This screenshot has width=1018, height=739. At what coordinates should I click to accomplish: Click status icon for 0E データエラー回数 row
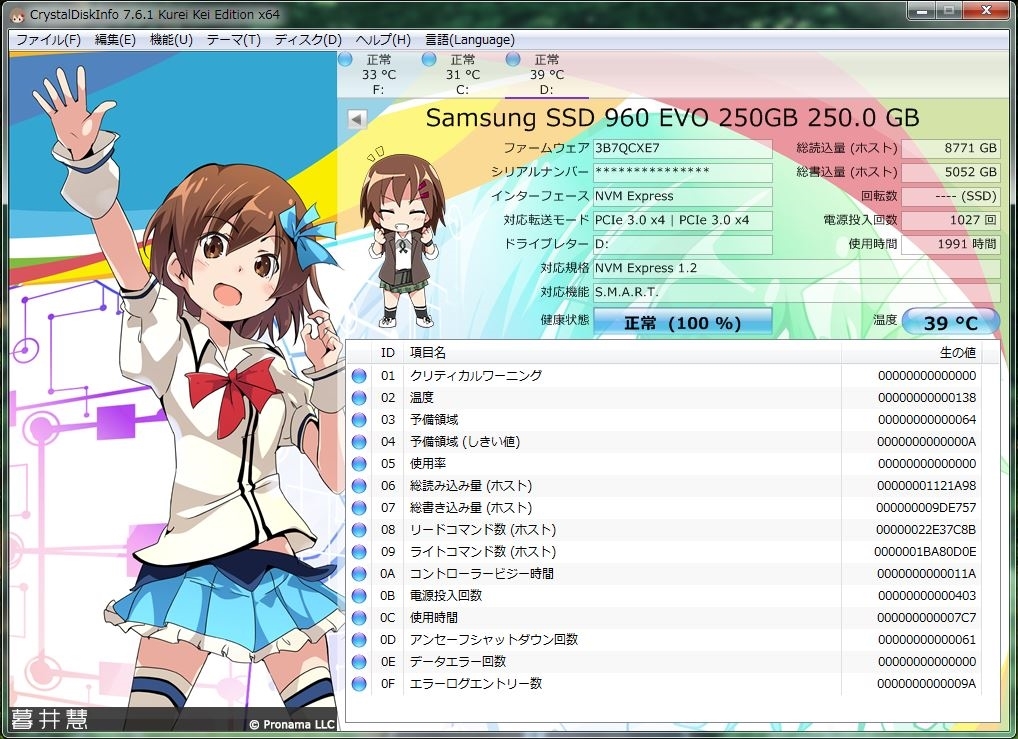[x=359, y=662]
